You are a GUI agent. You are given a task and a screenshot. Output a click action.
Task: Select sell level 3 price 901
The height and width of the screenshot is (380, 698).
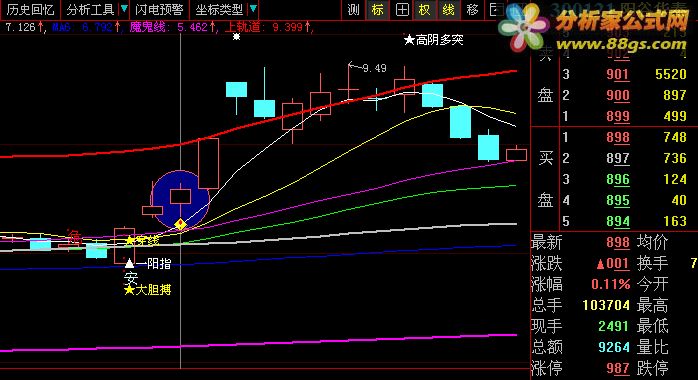point(618,74)
